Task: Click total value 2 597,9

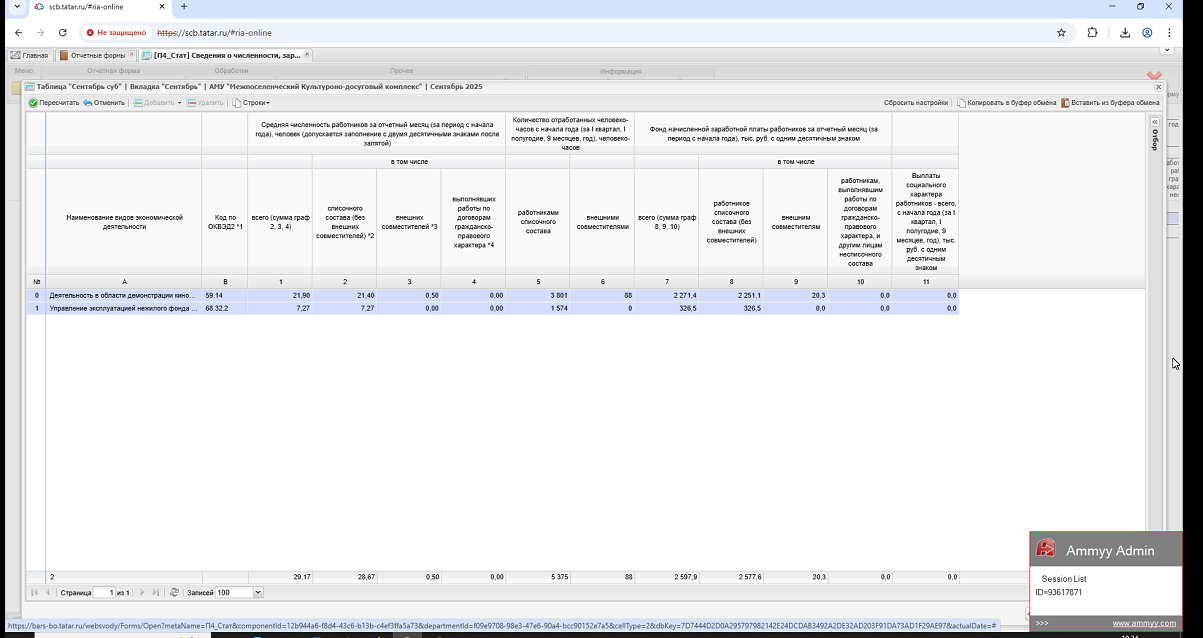Action: 666,577
